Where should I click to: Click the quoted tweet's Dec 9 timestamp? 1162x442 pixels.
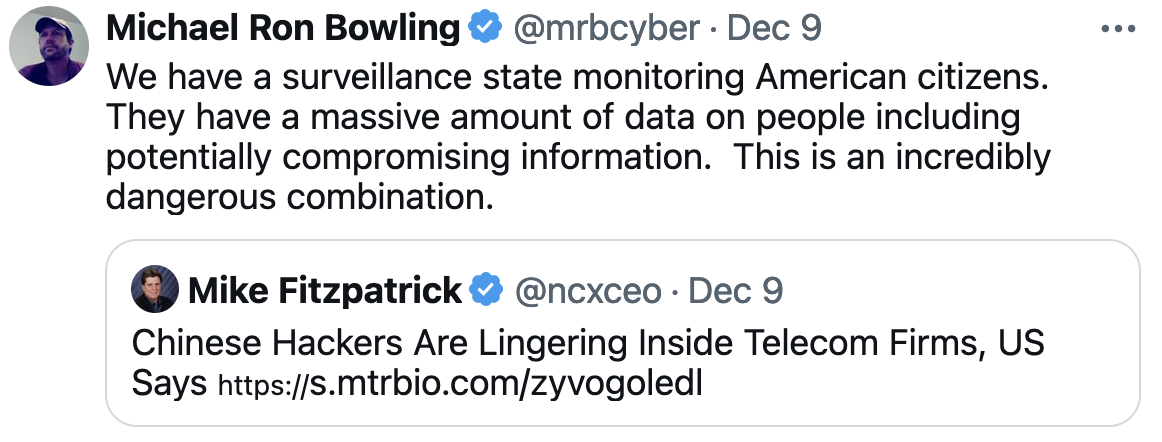point(736,291)
